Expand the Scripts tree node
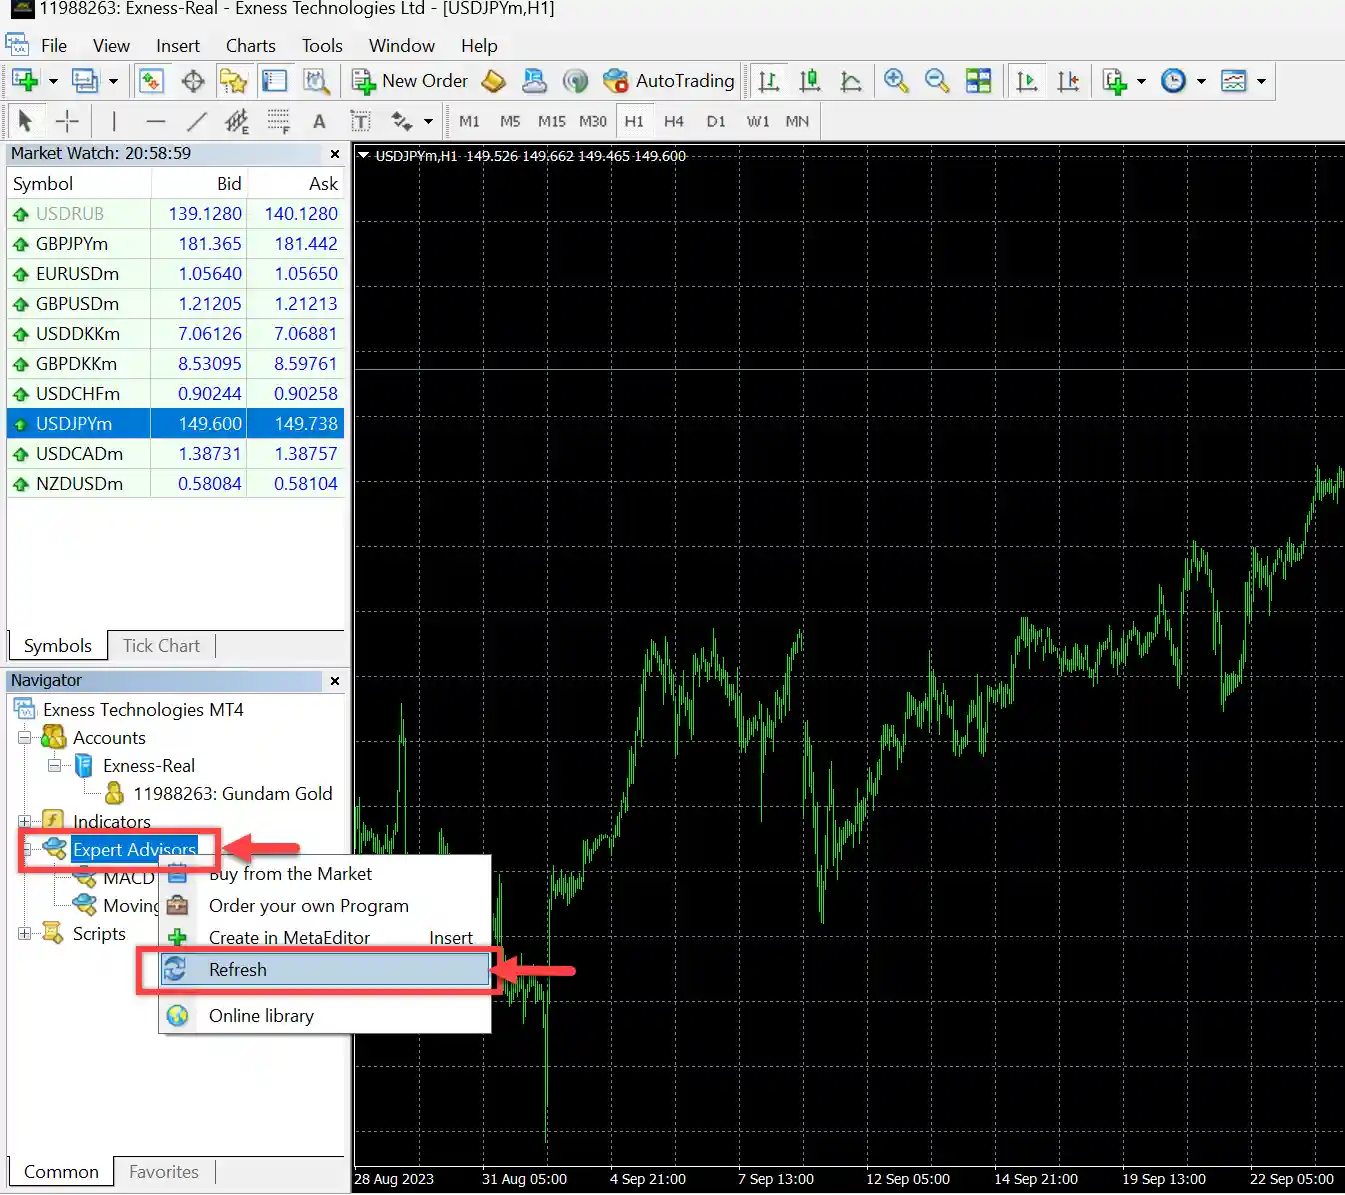1345x1195 pixels. pos(24,934)
